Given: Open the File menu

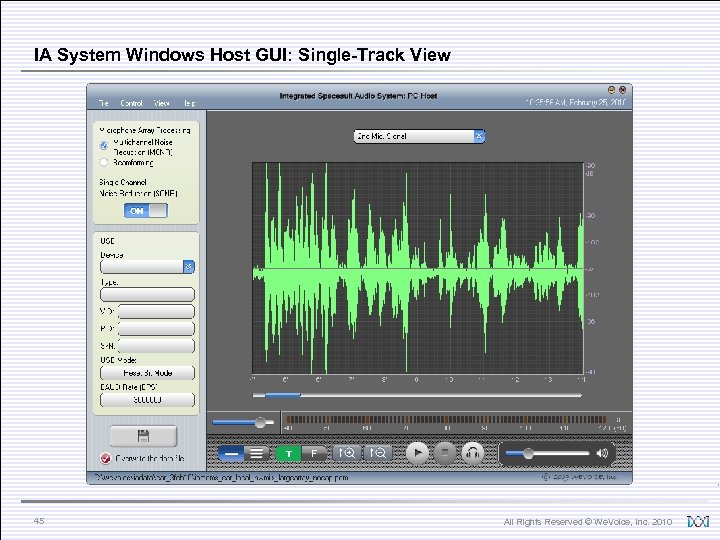Looking at the screenshot, I should click(x=104, y=103).
